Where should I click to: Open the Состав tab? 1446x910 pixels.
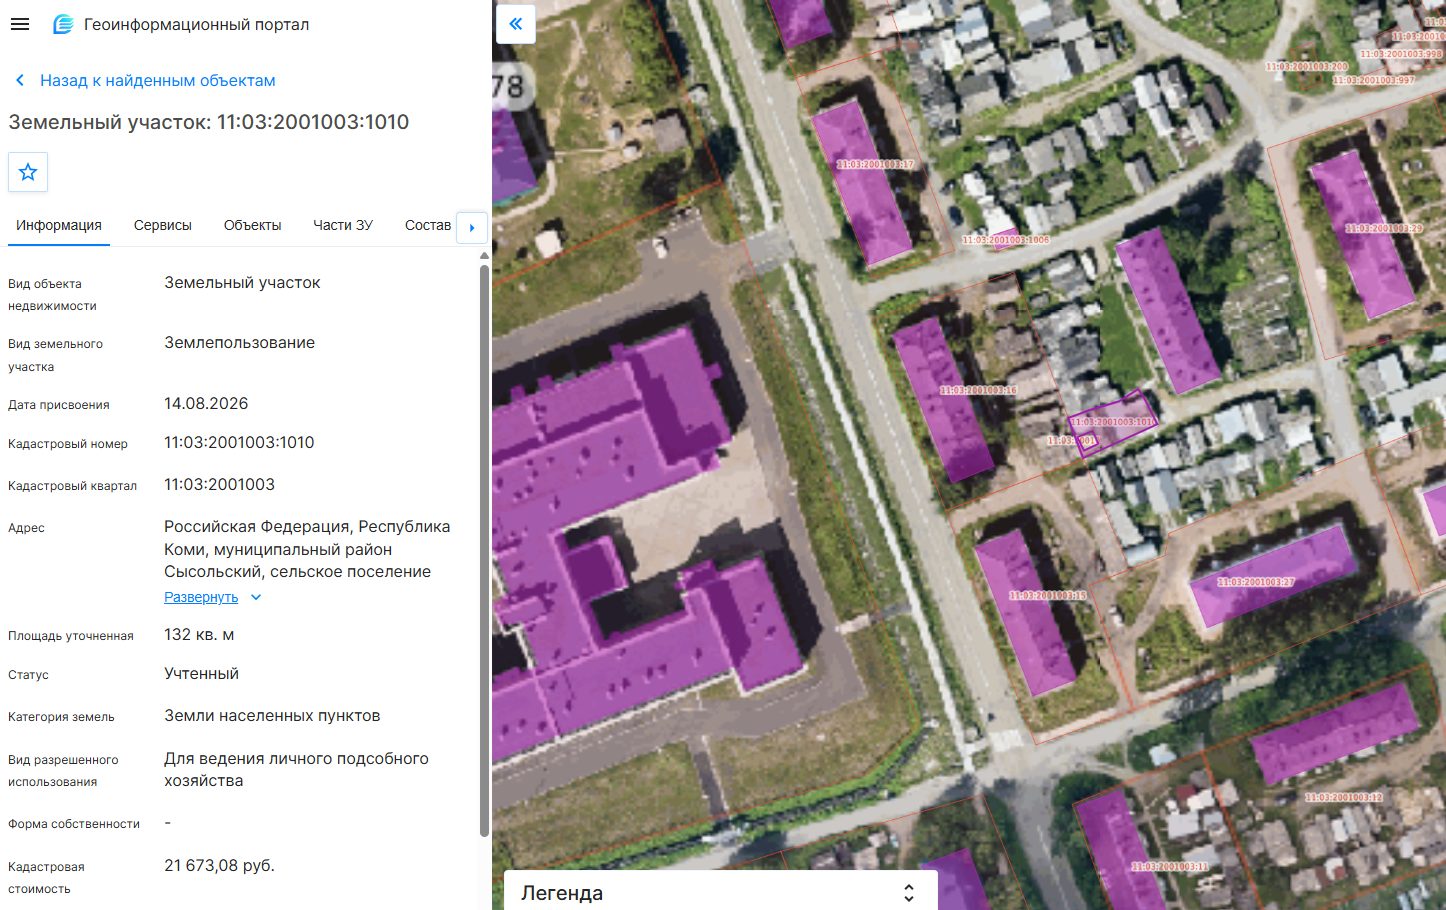[x=428, y=225]
